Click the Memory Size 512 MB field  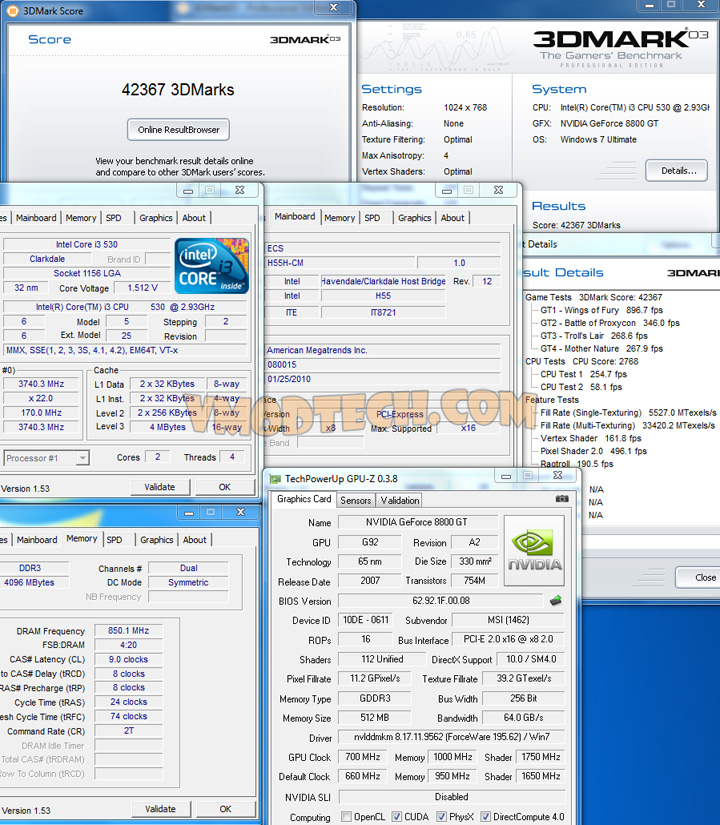374,718
